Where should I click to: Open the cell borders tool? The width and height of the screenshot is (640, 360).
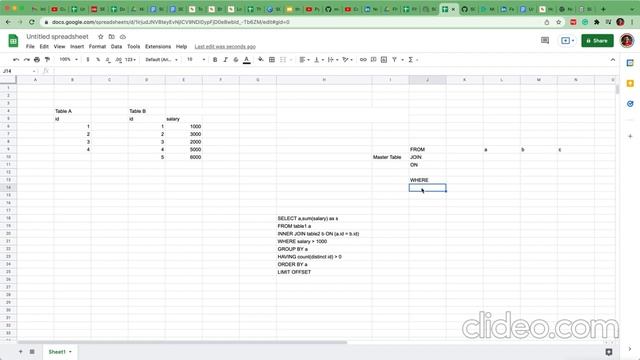[272, 60]
